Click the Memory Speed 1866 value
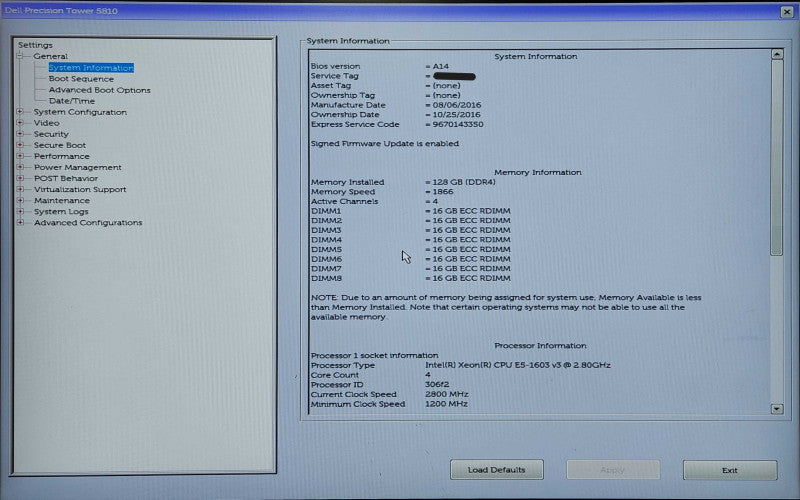Image resolution: width=800 pixels, height=500 pixels. pyautogui.click(x=442, y=192)
